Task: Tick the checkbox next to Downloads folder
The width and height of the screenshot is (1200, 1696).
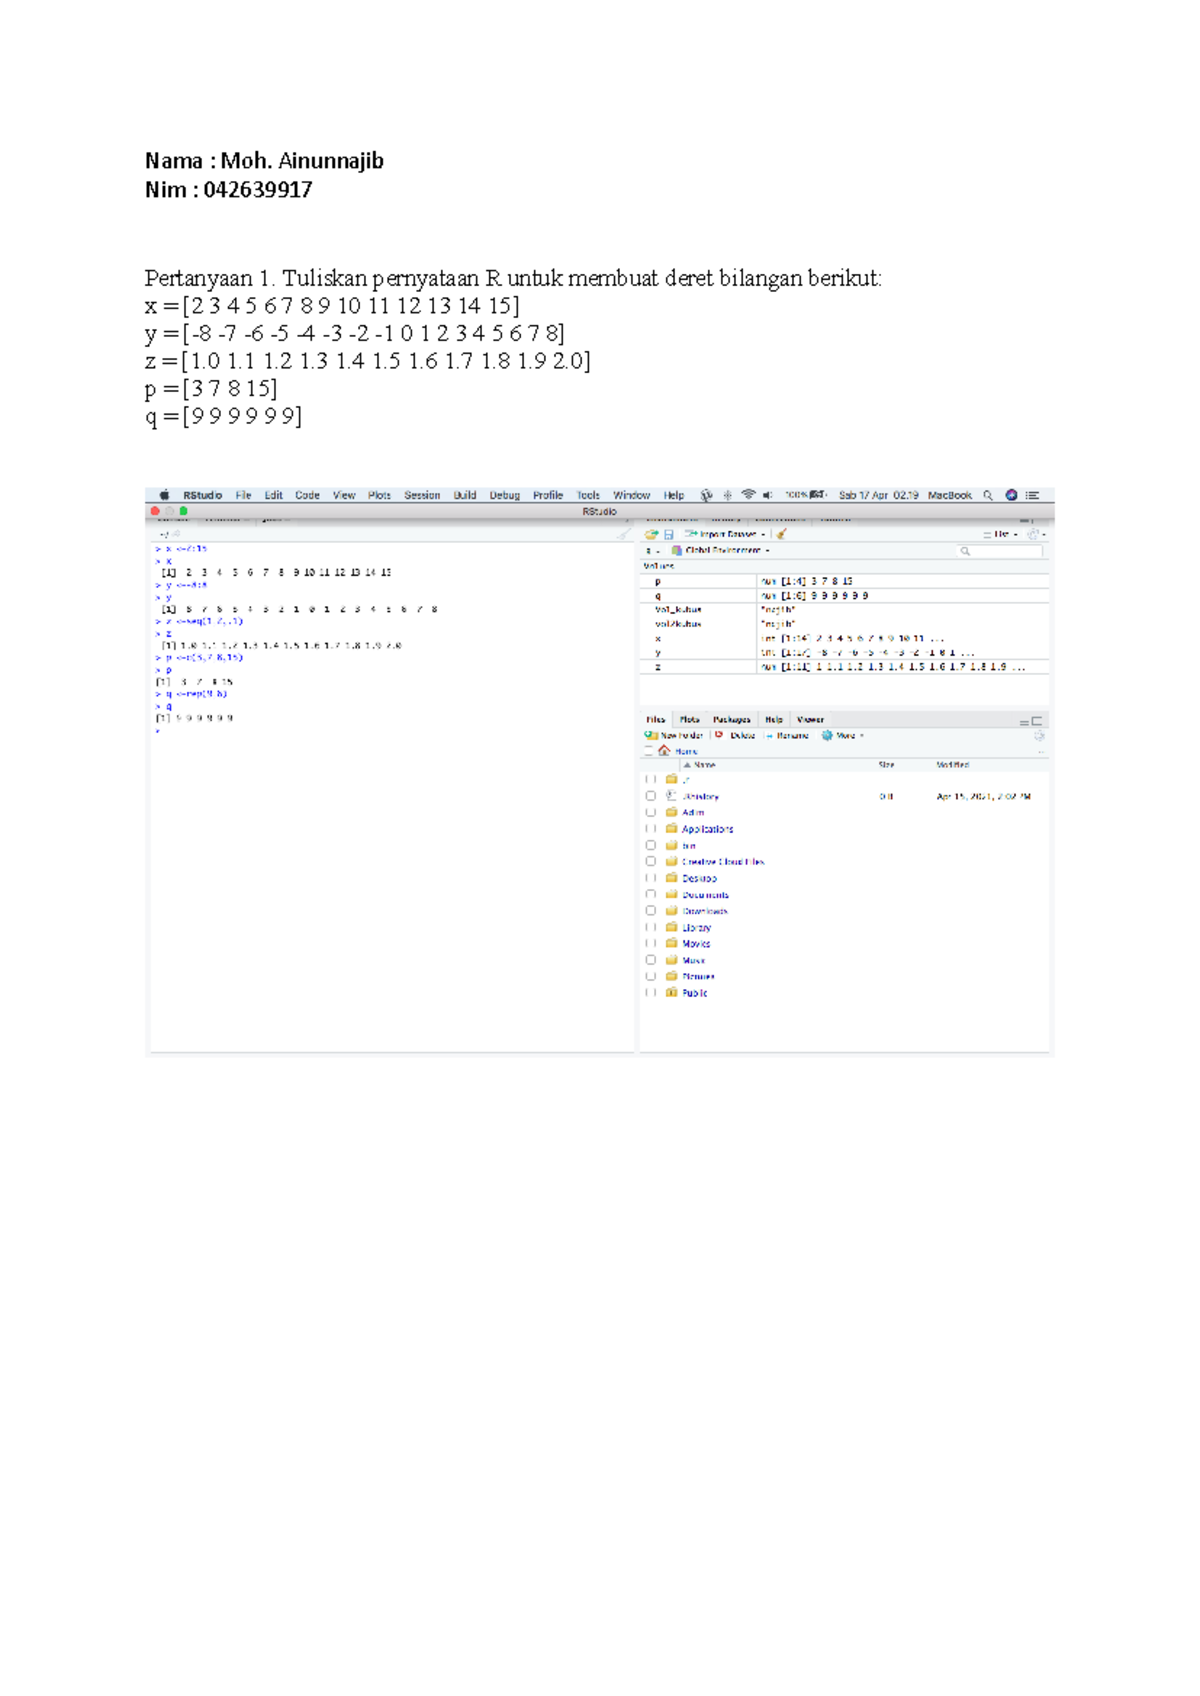Action: [651, 911]
